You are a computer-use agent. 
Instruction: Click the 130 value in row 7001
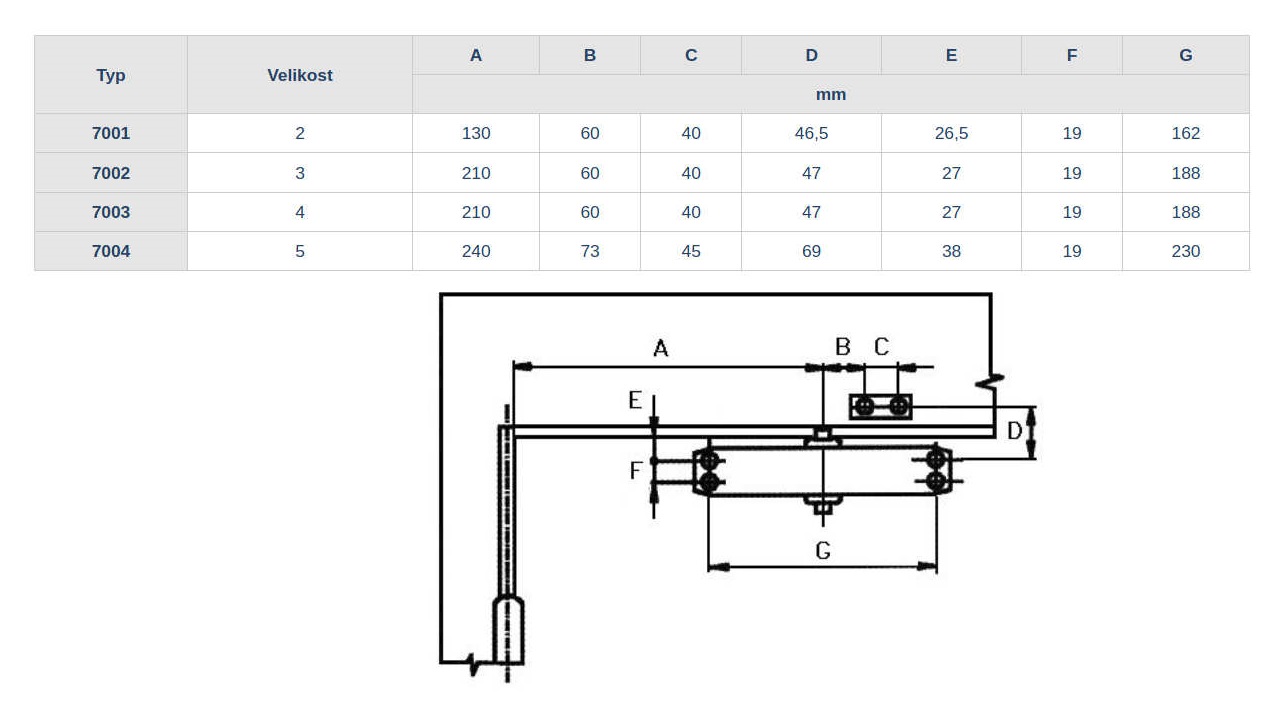tap(476, 133)
